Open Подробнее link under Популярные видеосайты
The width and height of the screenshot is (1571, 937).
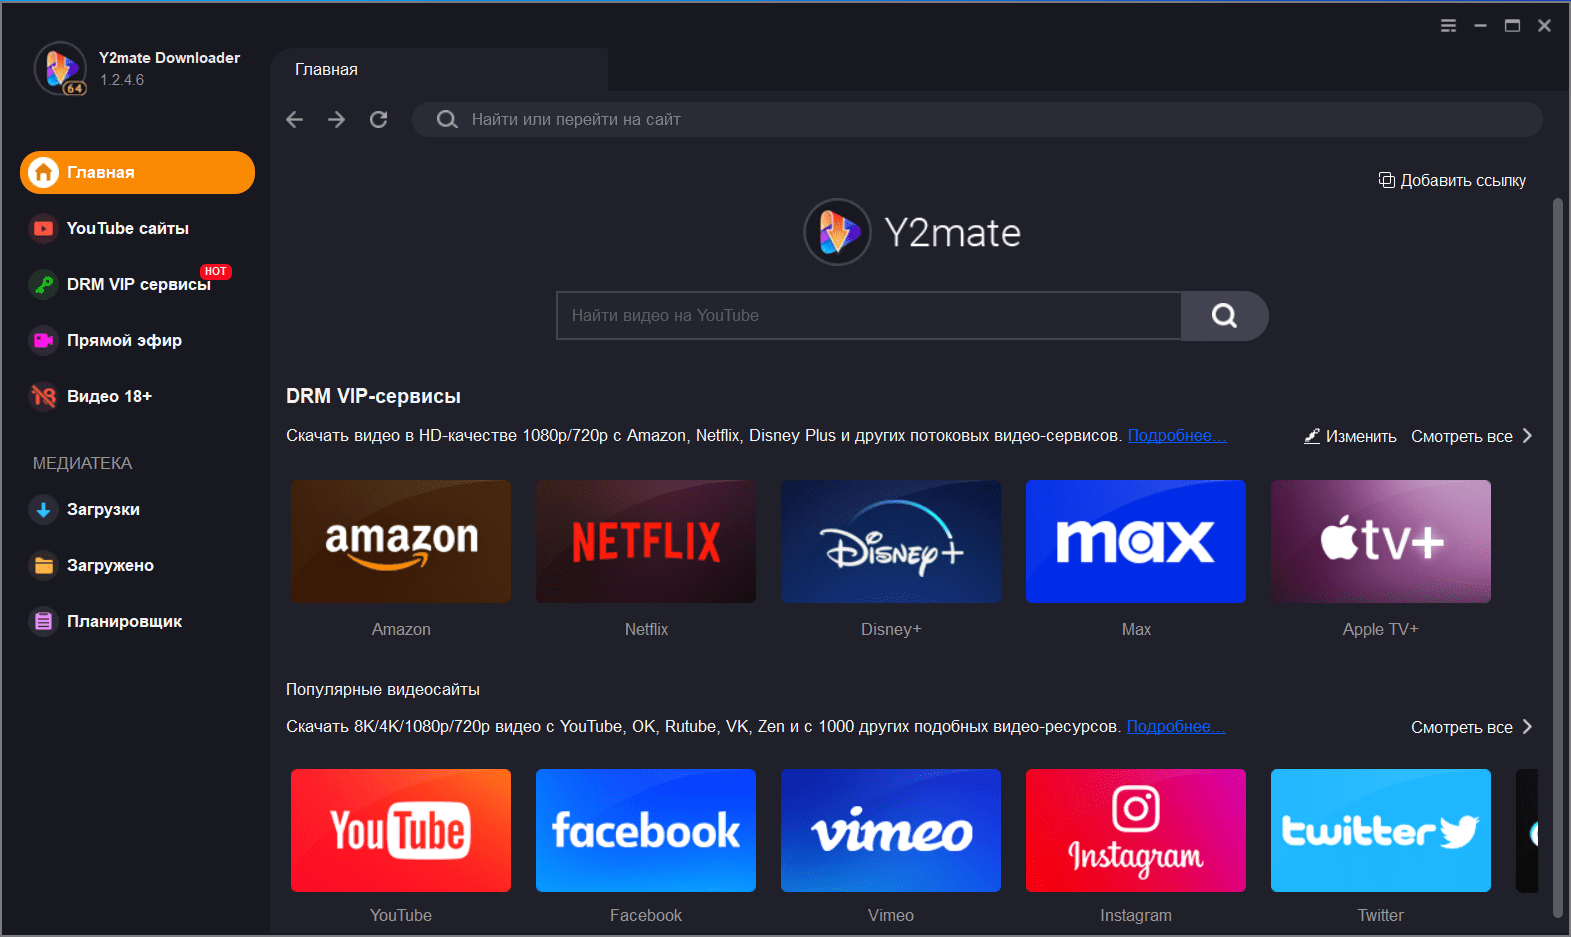click(1176, 727)
